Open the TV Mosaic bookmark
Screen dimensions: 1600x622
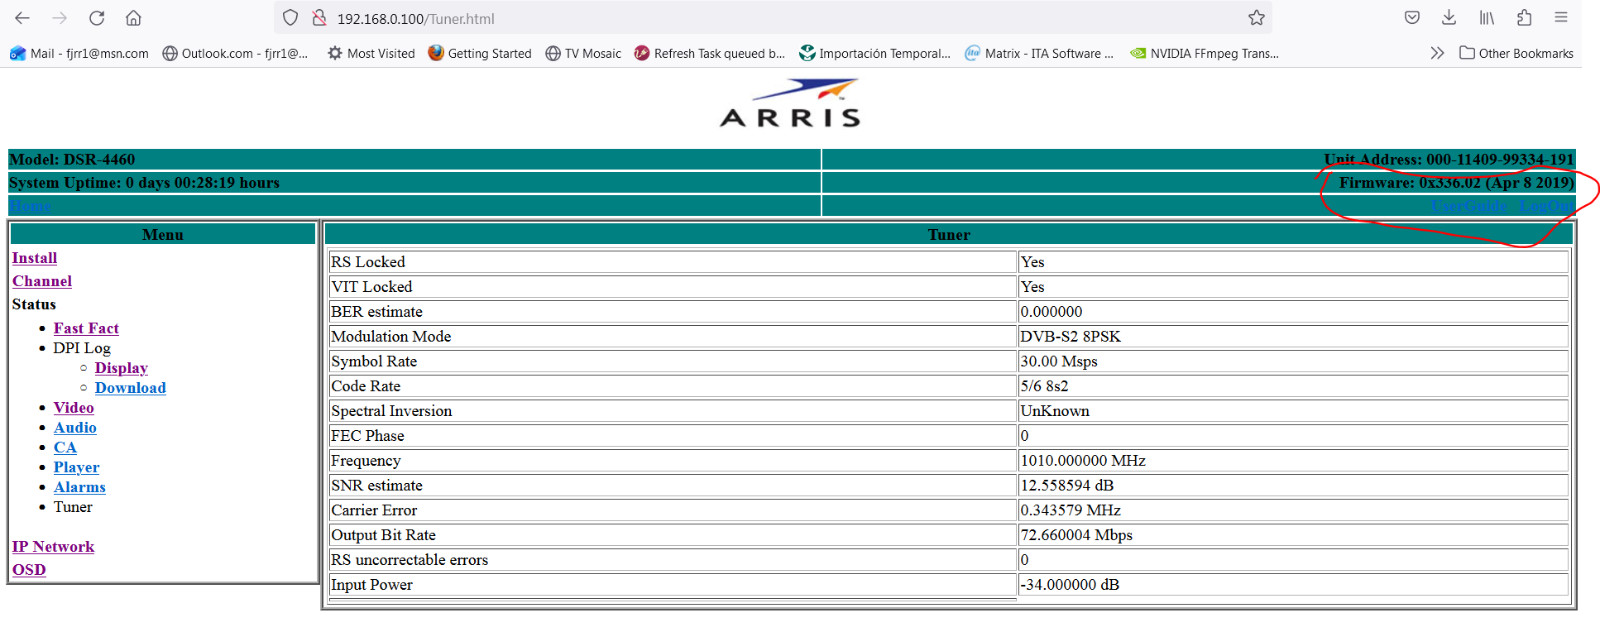click(583, 53)
